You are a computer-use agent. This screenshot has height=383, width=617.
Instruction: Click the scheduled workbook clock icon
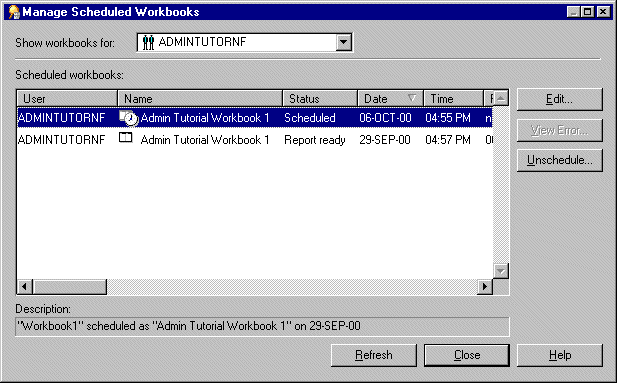(x=129, y=118)
